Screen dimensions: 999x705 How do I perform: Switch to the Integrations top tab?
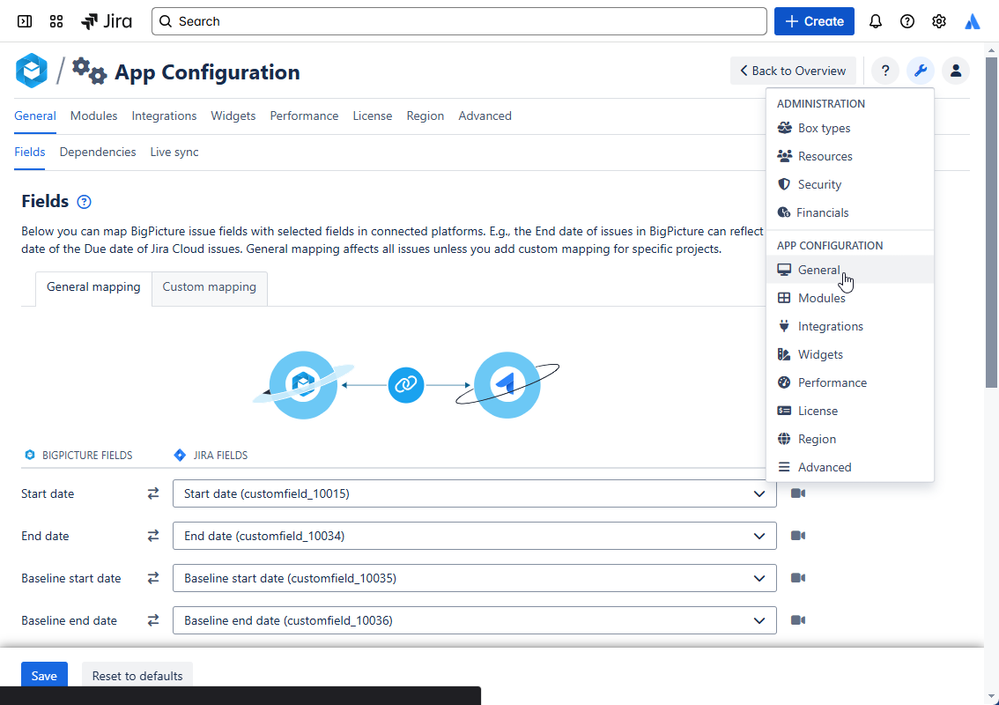164,116
